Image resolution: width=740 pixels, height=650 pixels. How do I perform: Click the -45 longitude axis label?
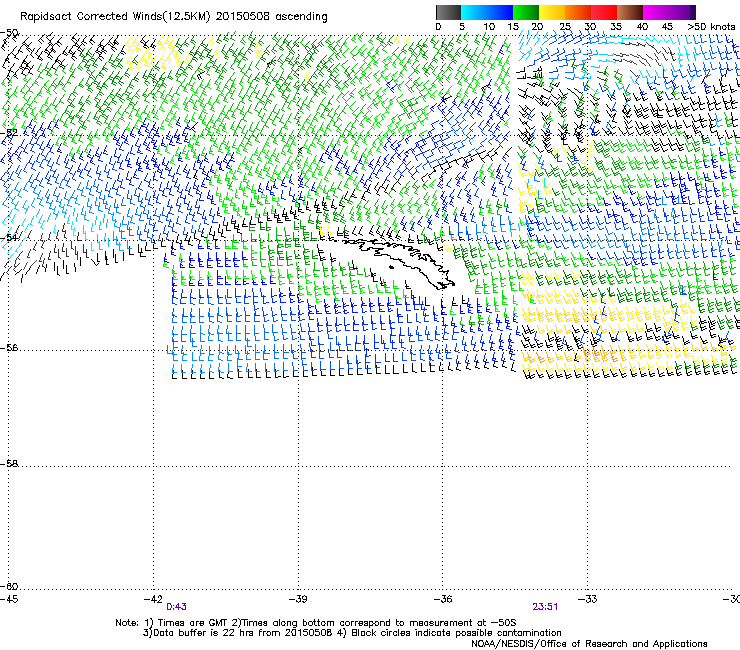pyautogui.click(x=9, y=599)
